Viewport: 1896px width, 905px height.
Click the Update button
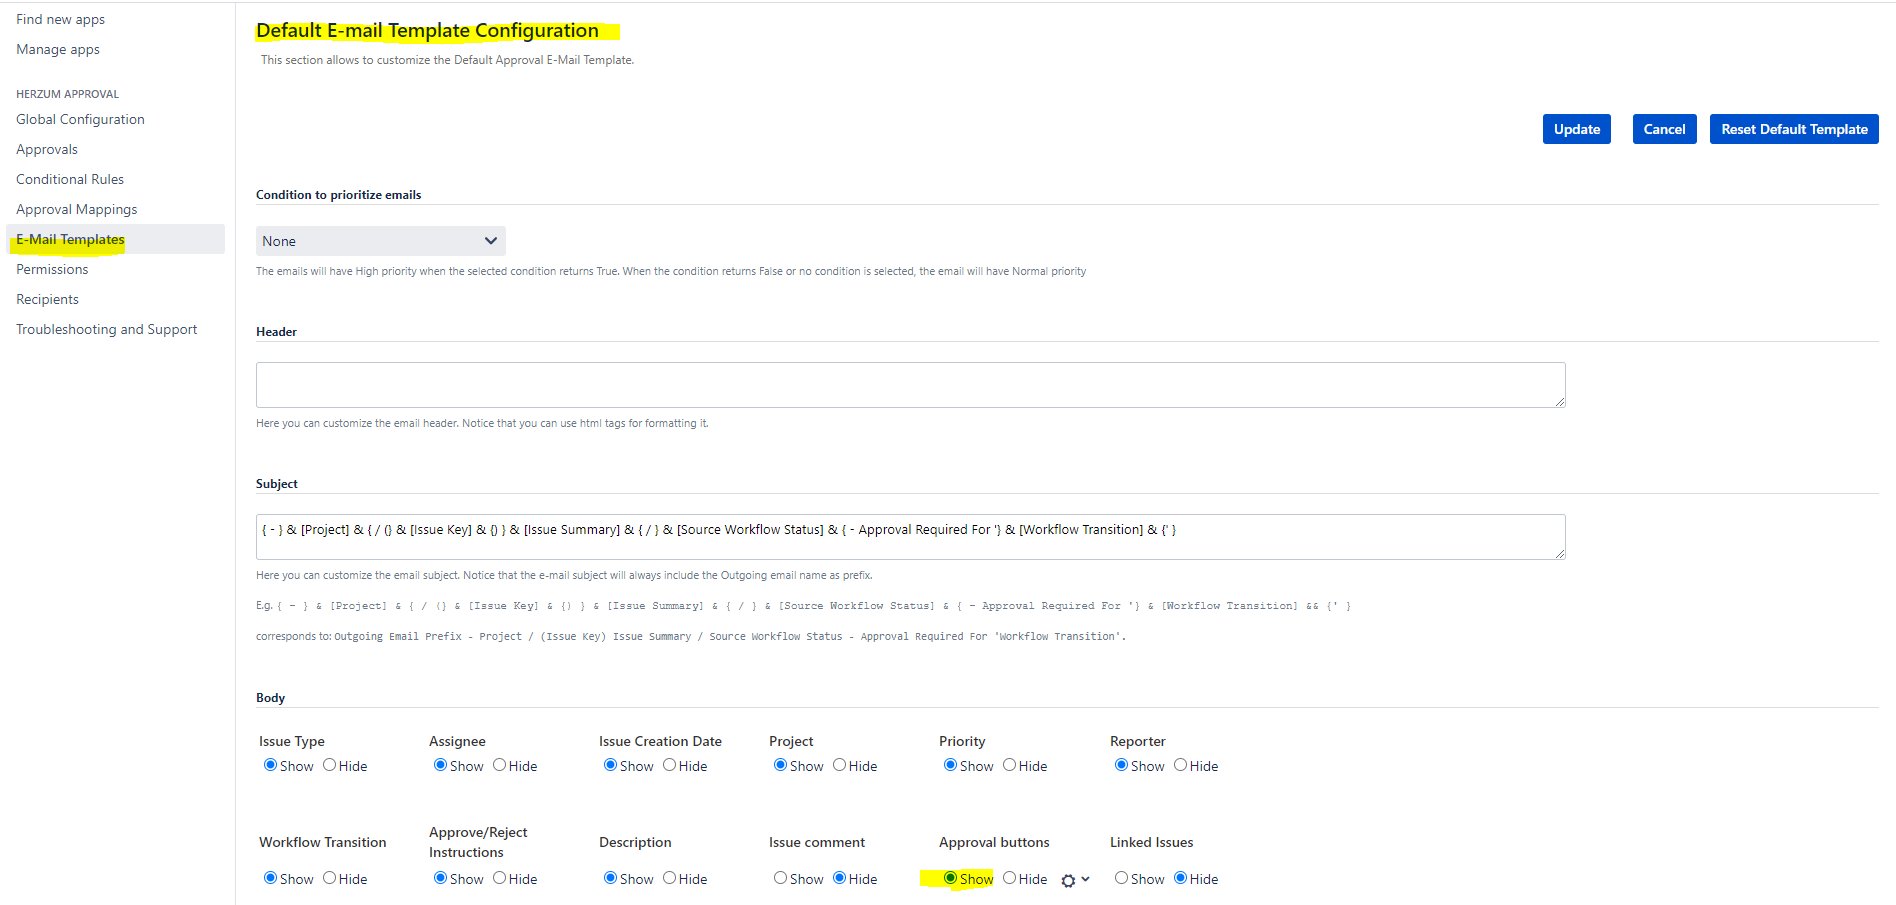tap(1576, 129)
